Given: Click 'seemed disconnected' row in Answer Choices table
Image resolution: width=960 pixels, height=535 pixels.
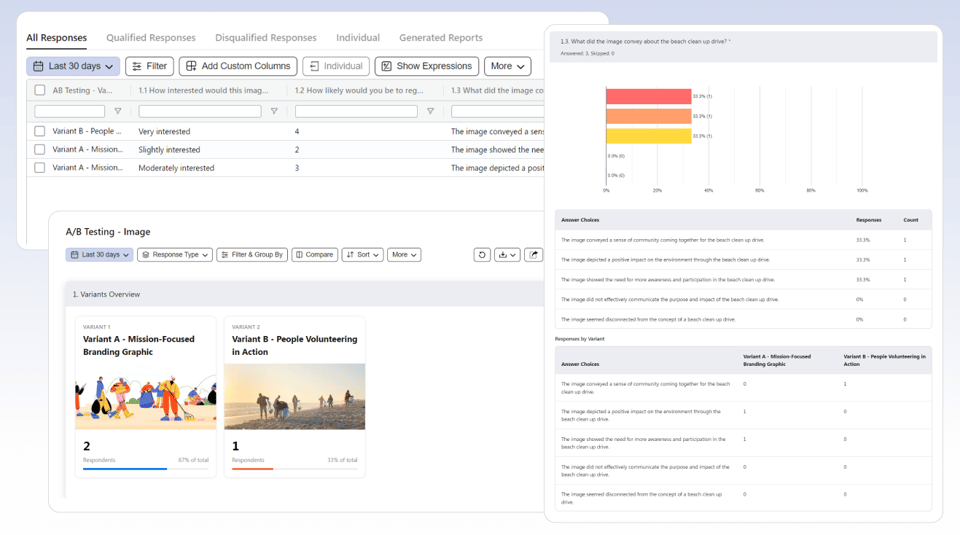Looking at the screenshot, I should (x=743, y=320).
